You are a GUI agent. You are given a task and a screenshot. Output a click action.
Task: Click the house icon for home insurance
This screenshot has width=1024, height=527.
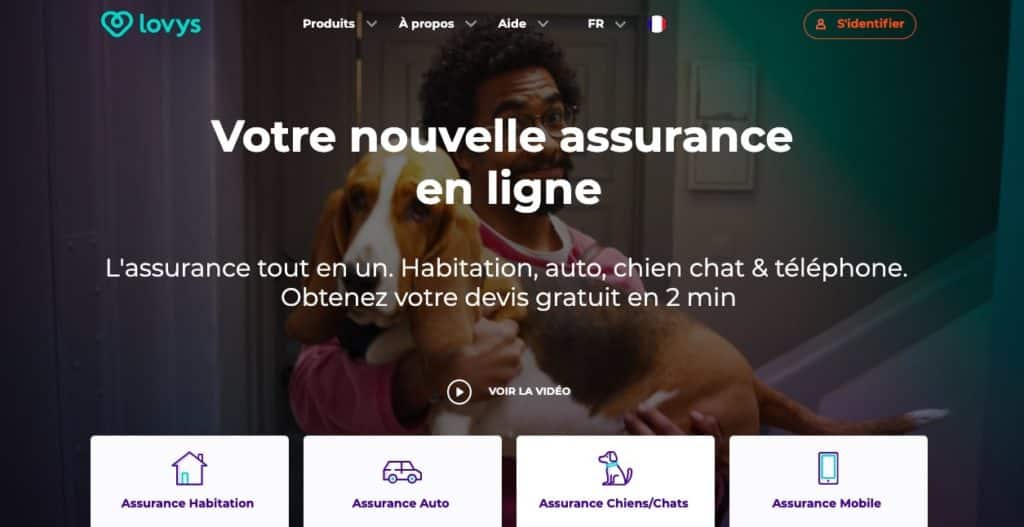189,468
